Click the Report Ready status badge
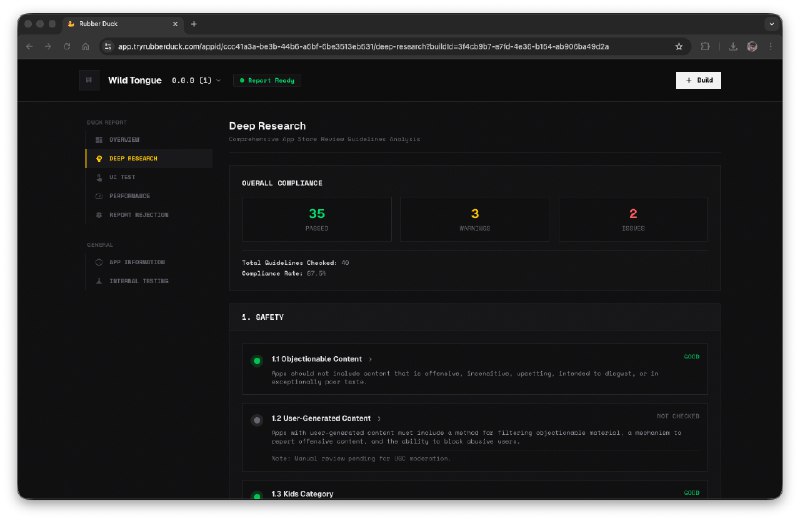 (267, 81)
